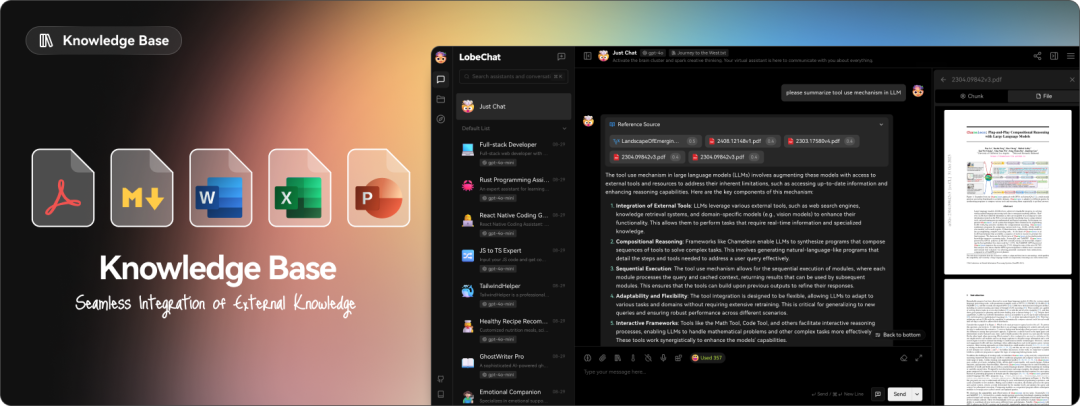The image size is (1080, 406).
Task: Select the Just Chat session
Action: coord(514,107)
